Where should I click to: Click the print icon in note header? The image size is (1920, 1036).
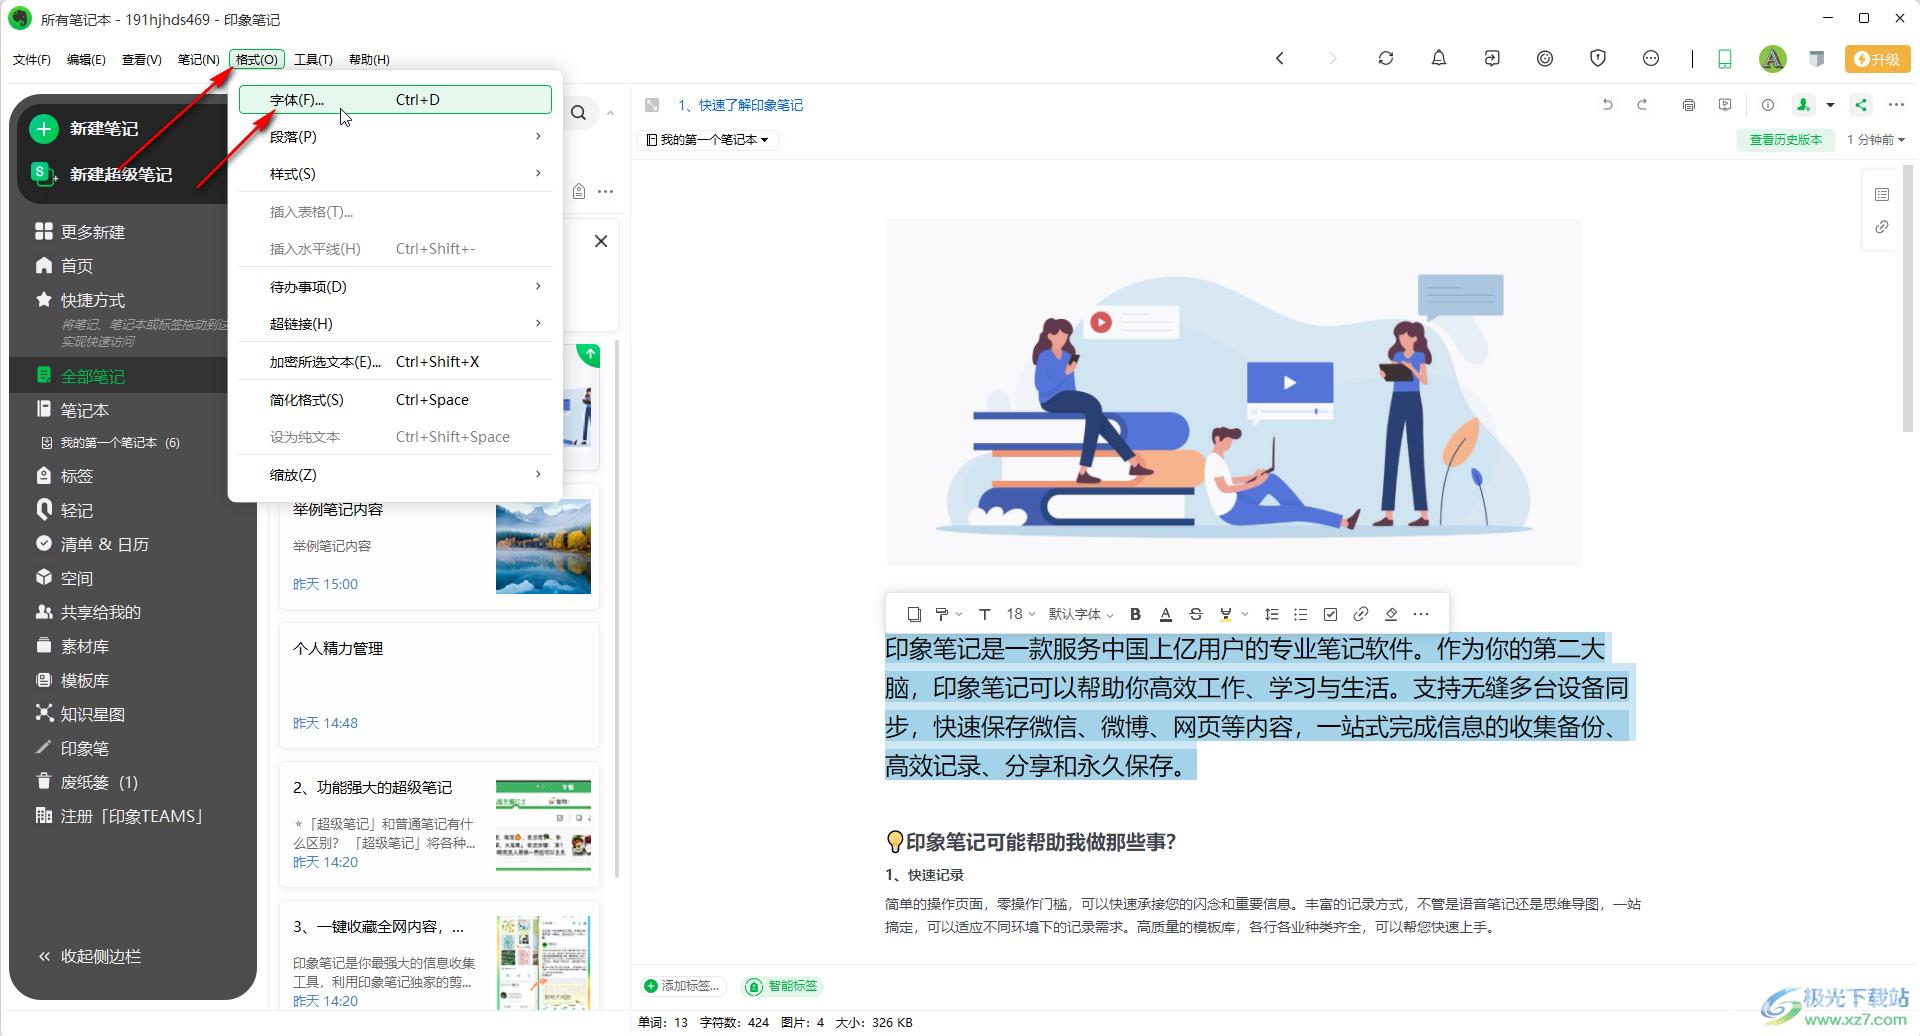point(1689,104)
